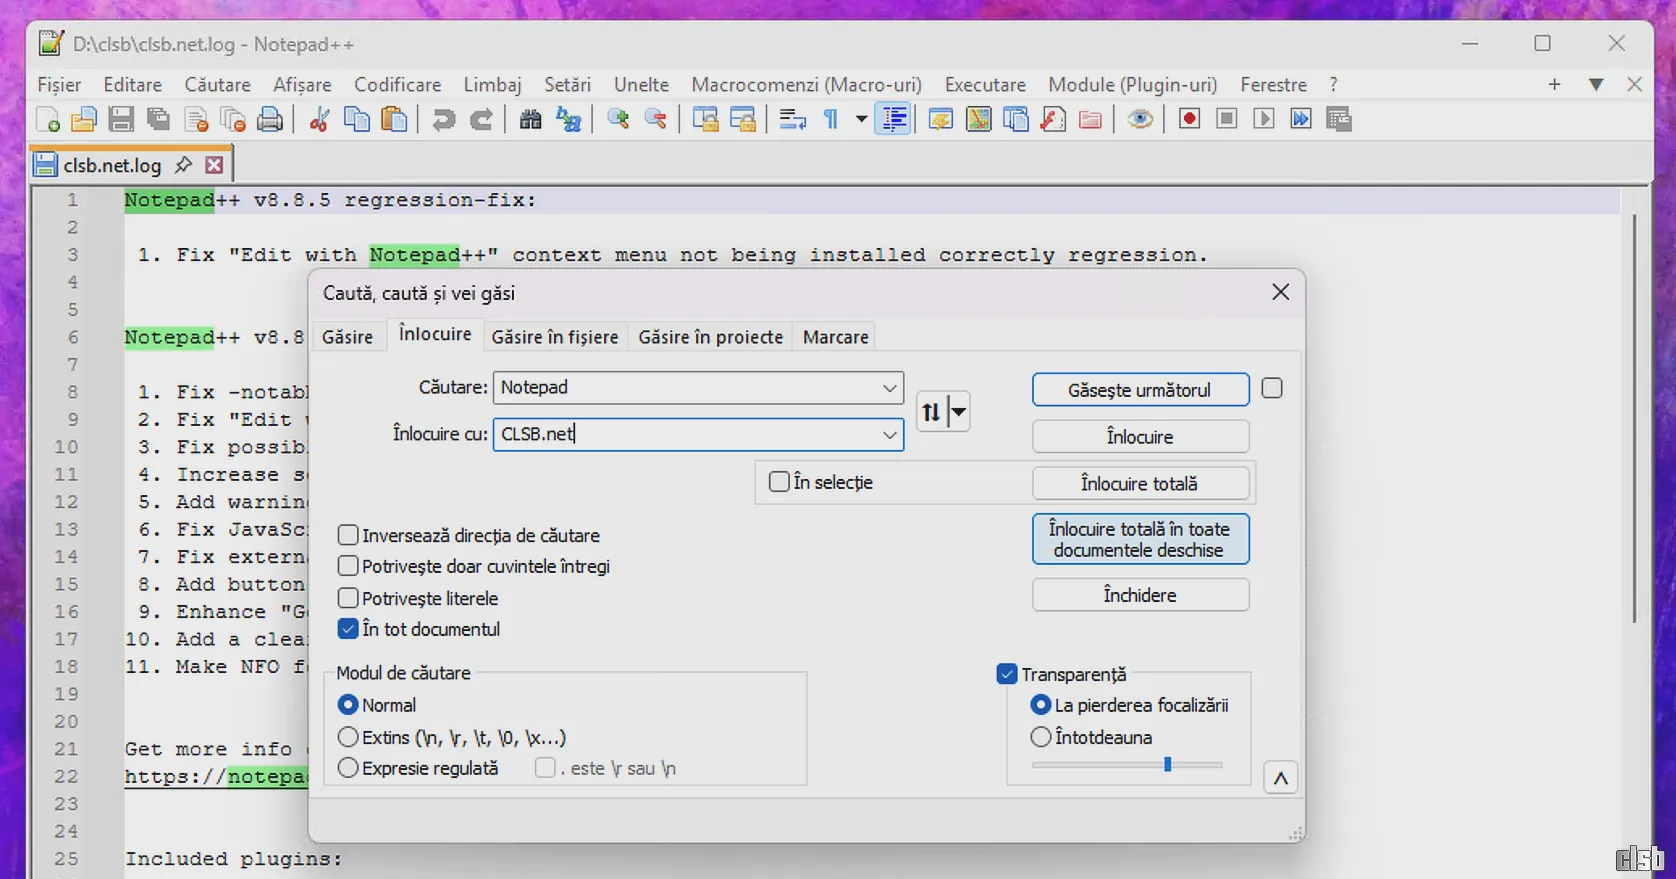Choose La pierderea focalizării option

click(x=1041, y=705)
